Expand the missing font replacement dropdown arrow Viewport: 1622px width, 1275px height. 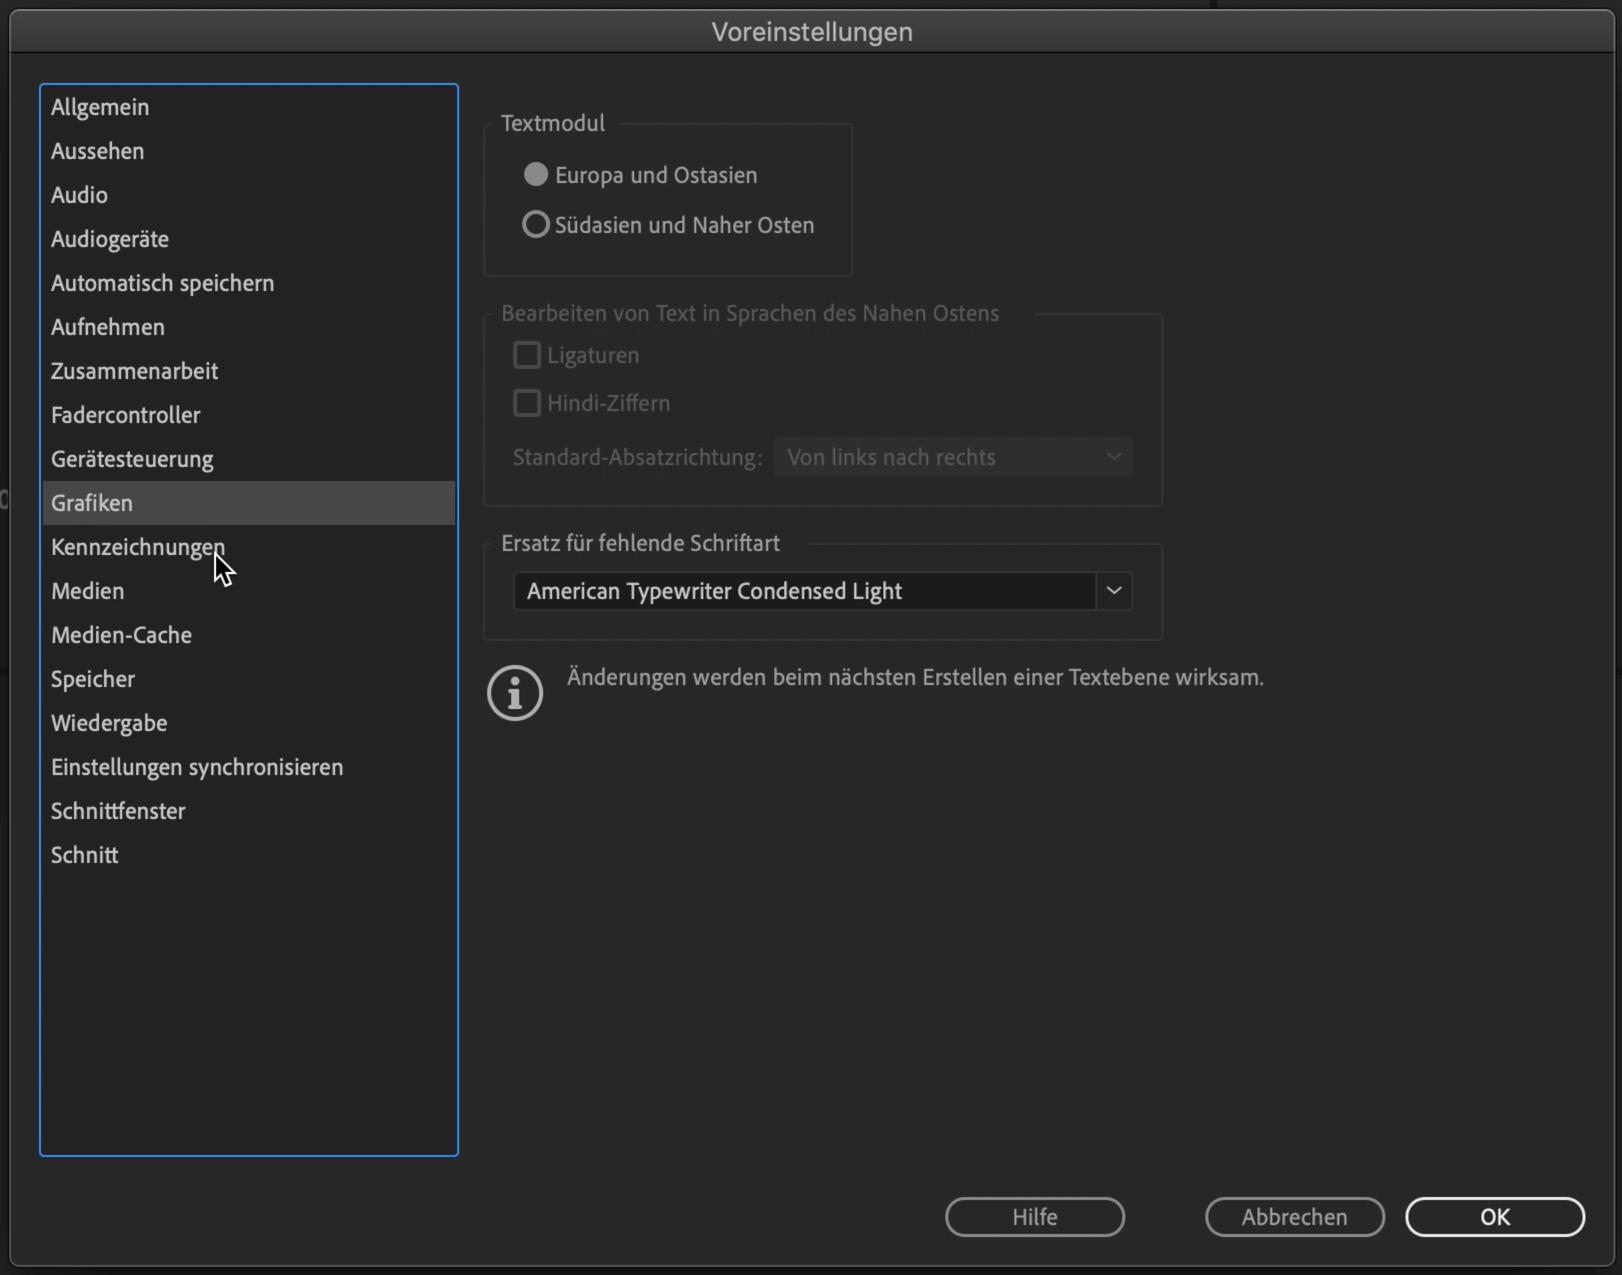(1113, 591)
